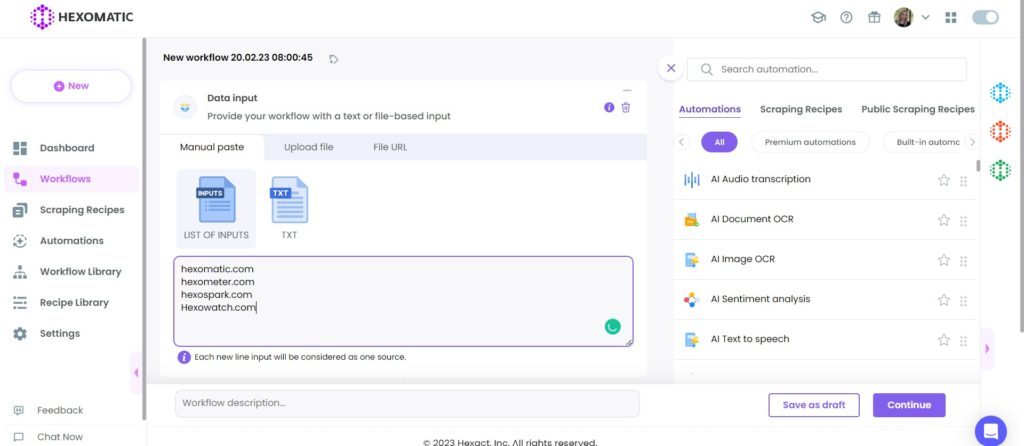Viewport: 1024px width, 446px height.
Task: Select the All filter chip
Action: pyautogui.click(x=719, y=142)
